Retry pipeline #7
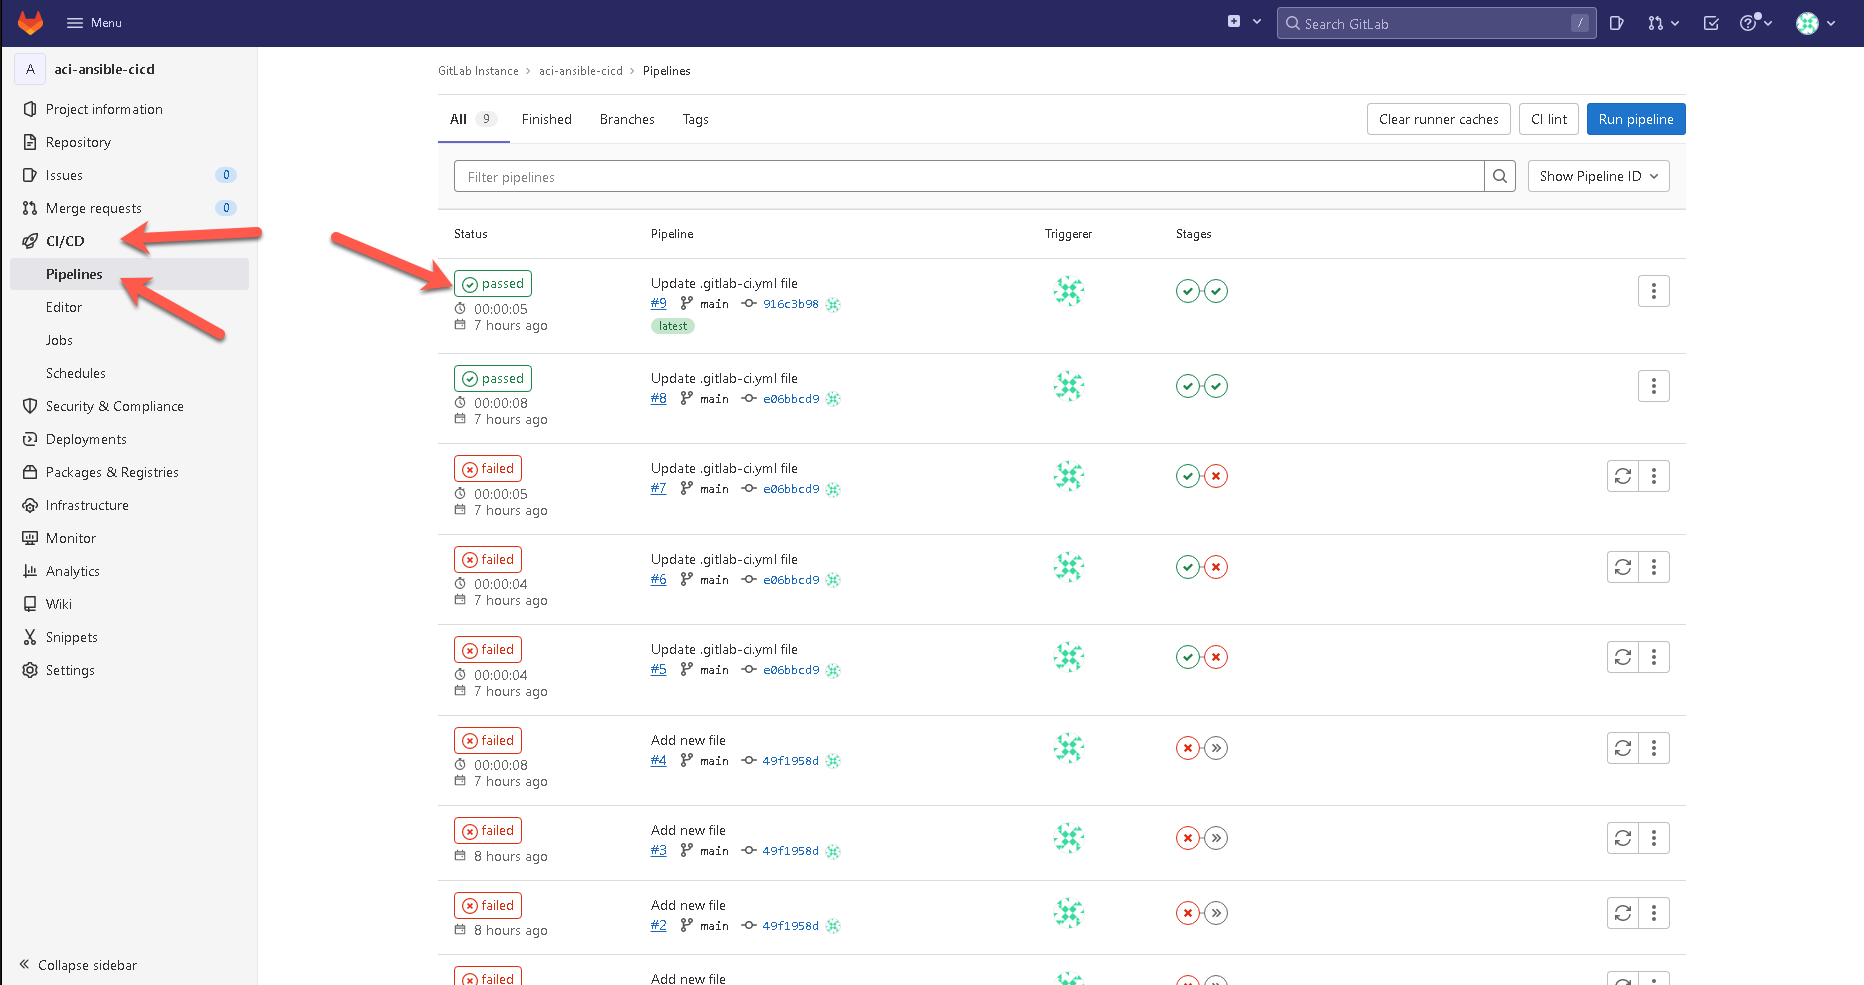The image size is (1864, 985). pyautogui.click(x=1623, y=476)
